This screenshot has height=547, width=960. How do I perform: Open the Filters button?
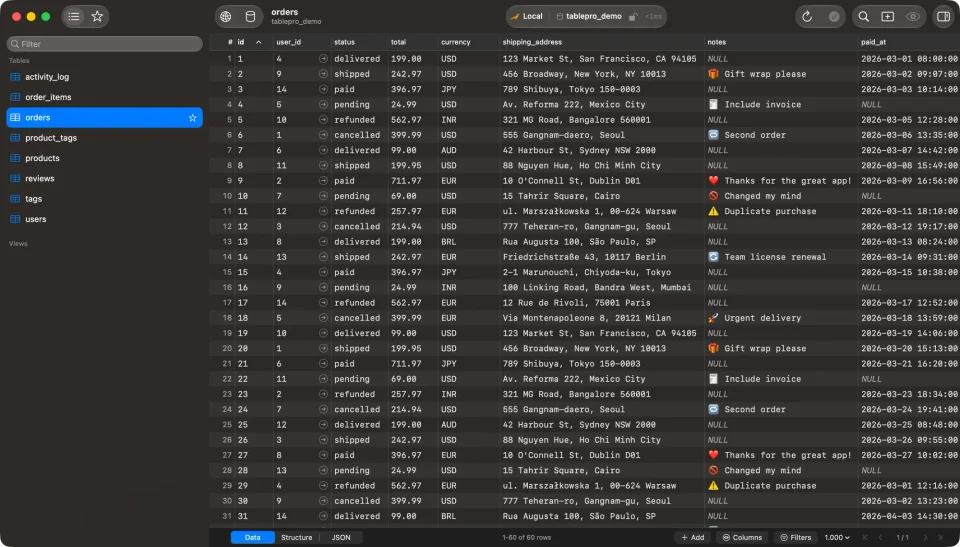pyautogui.click(x=796, y=537)
